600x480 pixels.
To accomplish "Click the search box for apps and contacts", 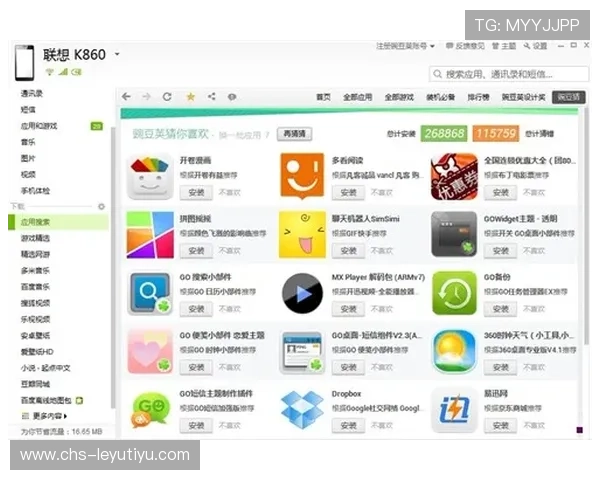I will (509, 74).
